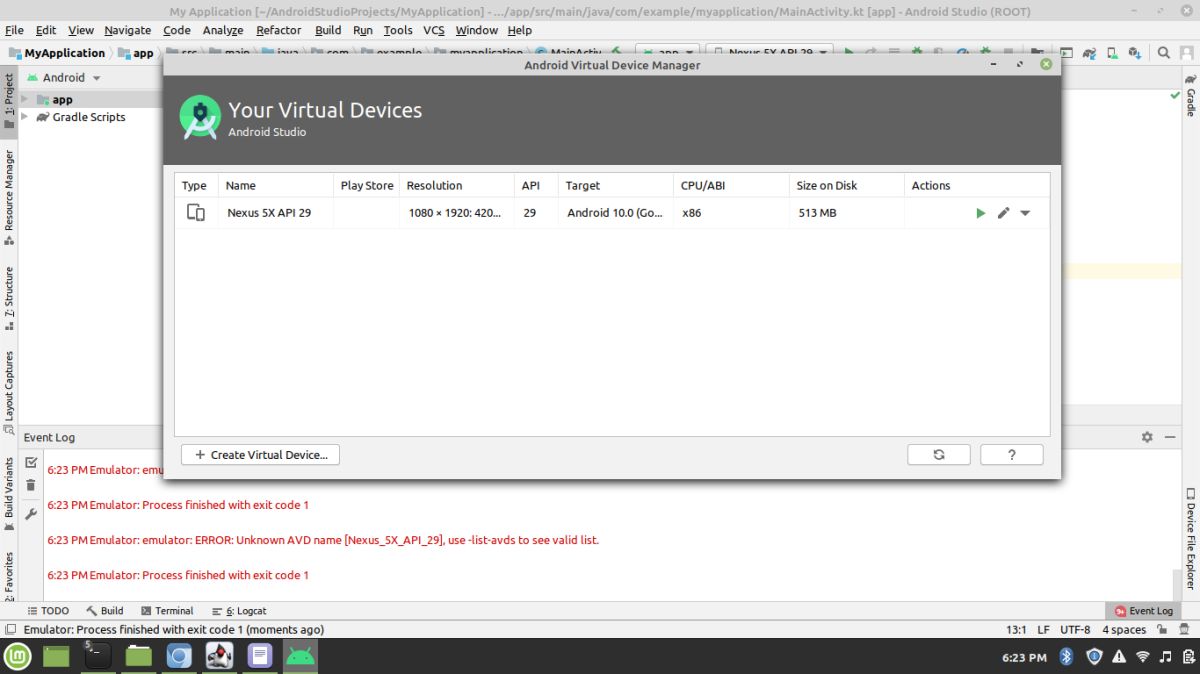
Task: Open Event Log settings wrench icon
Action: [31, 513]
